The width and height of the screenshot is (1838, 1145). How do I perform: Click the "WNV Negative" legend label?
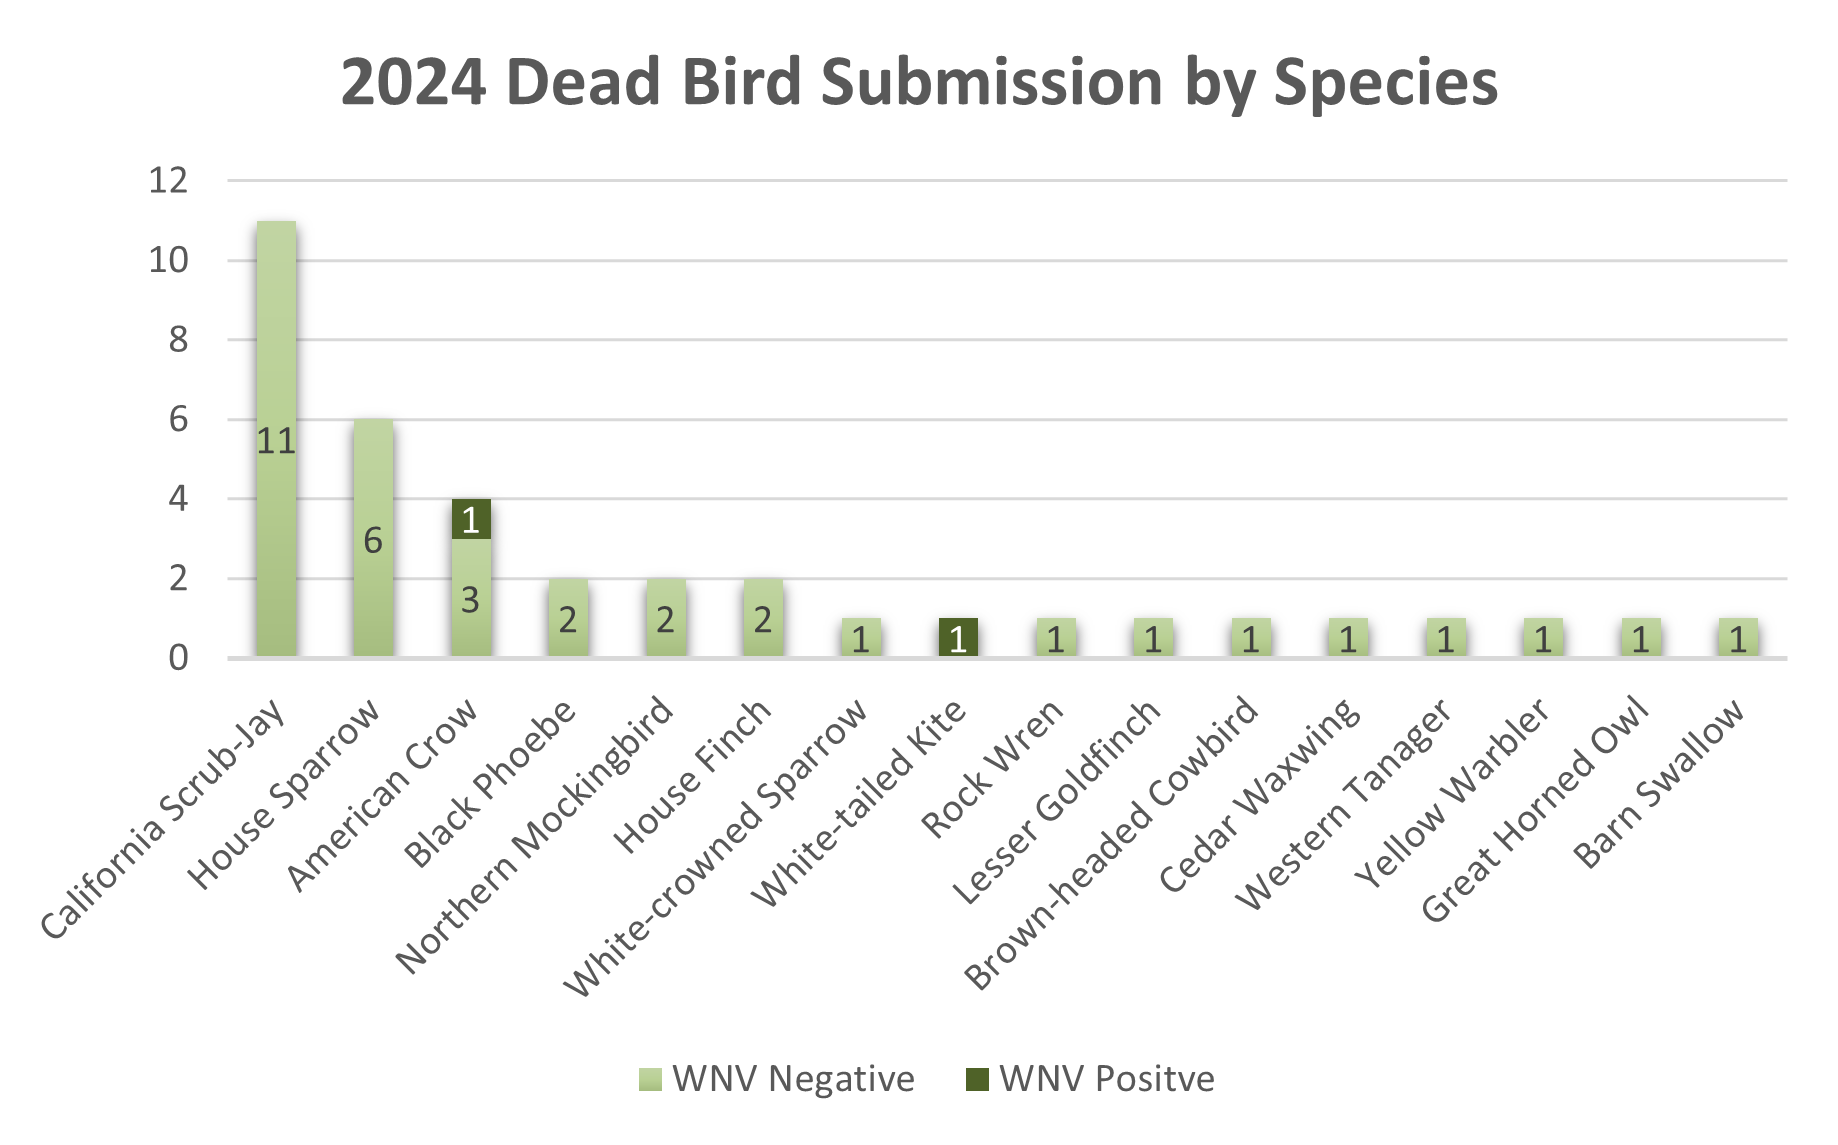tap(793, 1080)
